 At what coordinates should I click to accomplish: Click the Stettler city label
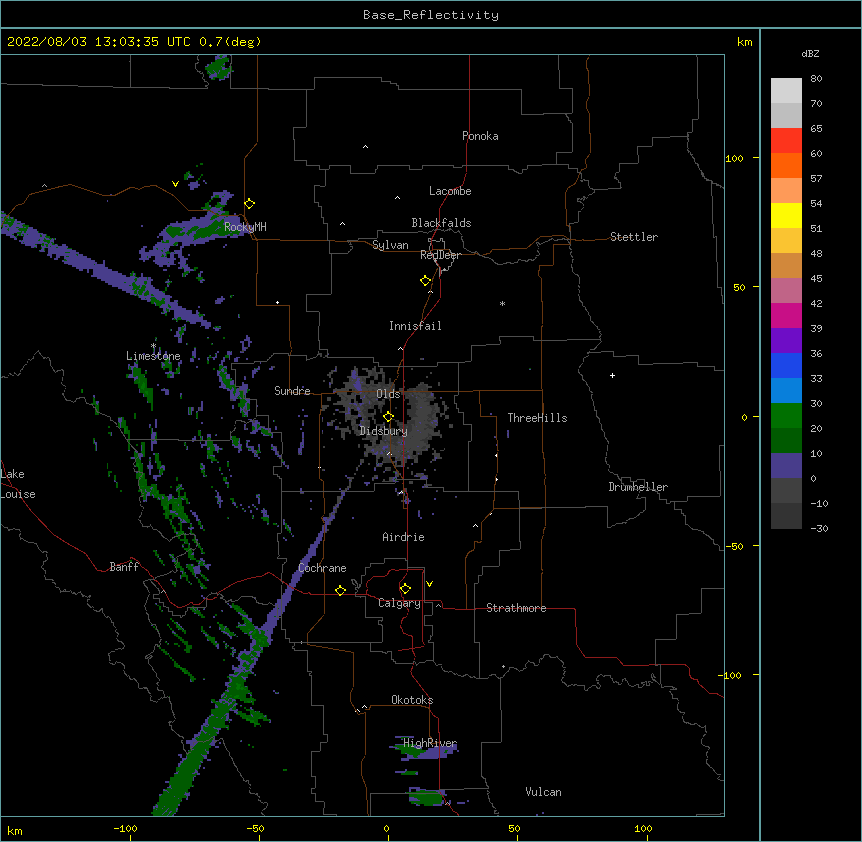pos(634,237)
